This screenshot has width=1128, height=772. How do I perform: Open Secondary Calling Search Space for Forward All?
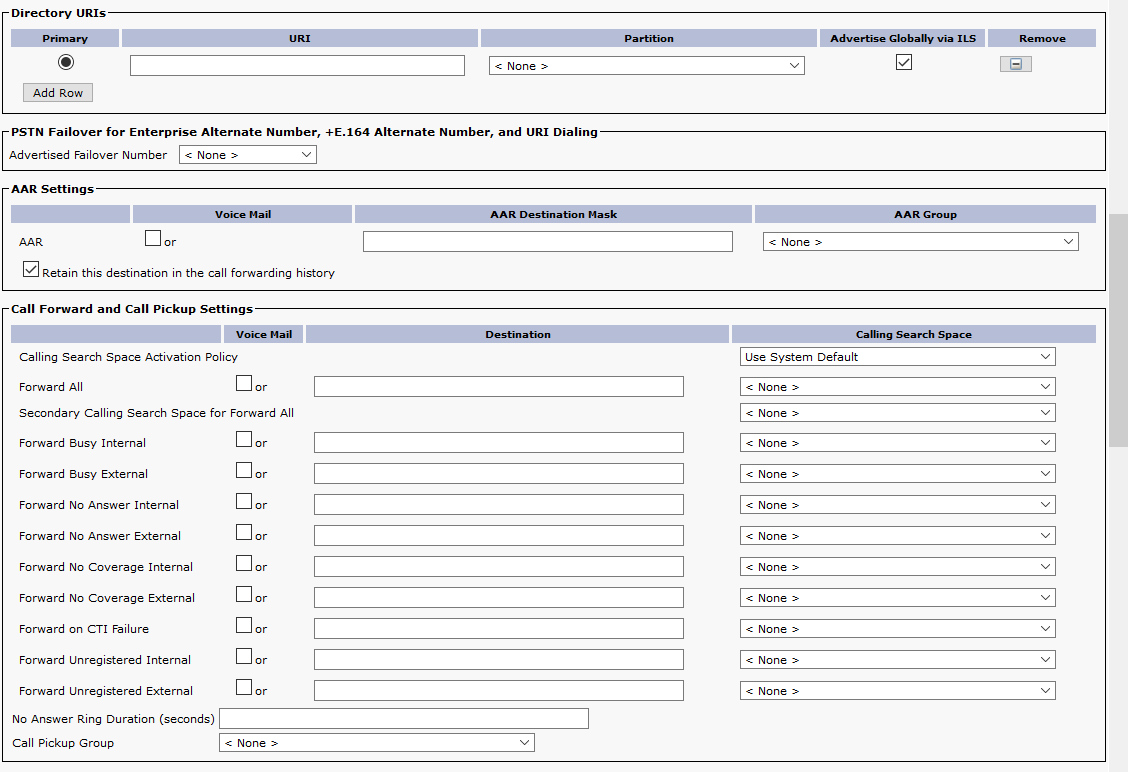coord(897,413)
